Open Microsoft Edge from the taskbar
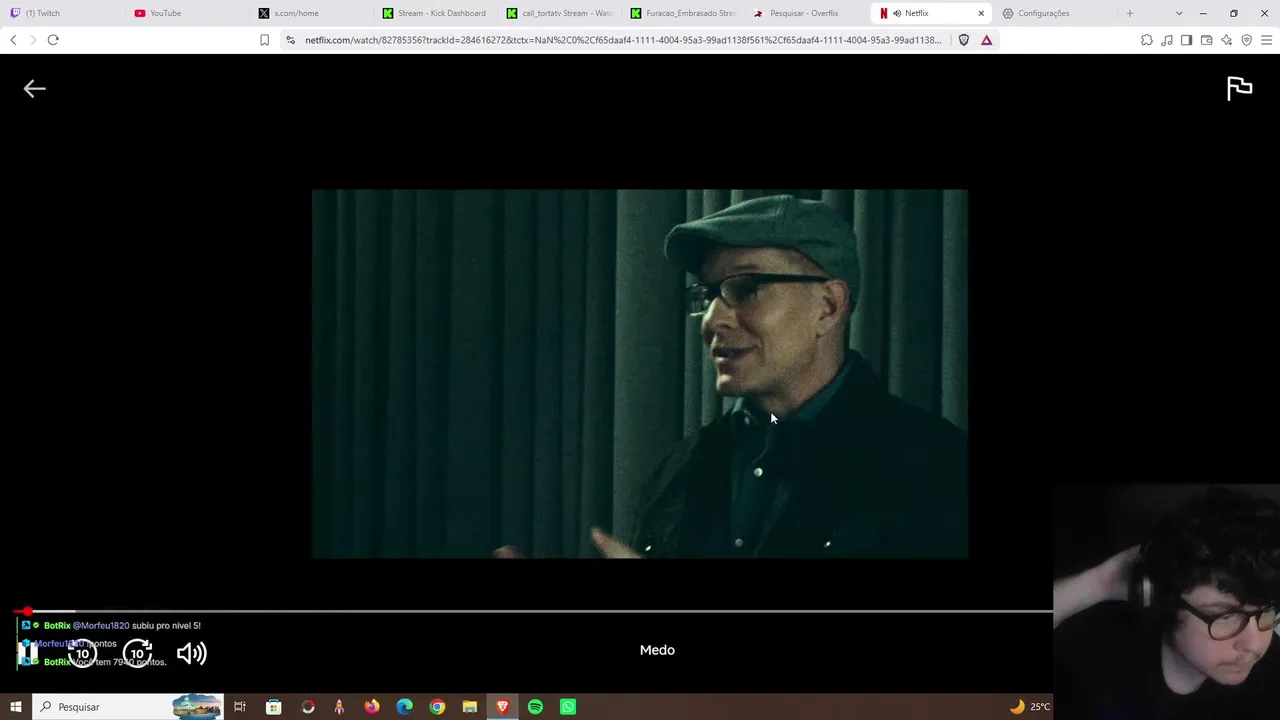 click(x=404, y=707)
